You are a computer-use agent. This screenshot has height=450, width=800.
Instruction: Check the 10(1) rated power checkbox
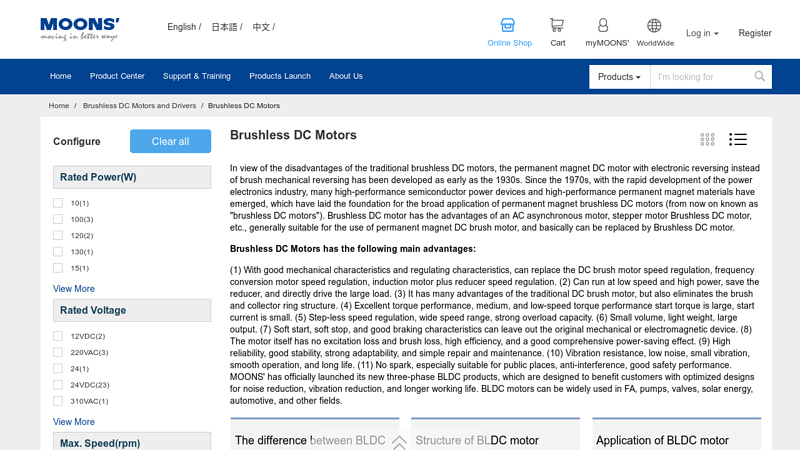[x=58, y=203]
